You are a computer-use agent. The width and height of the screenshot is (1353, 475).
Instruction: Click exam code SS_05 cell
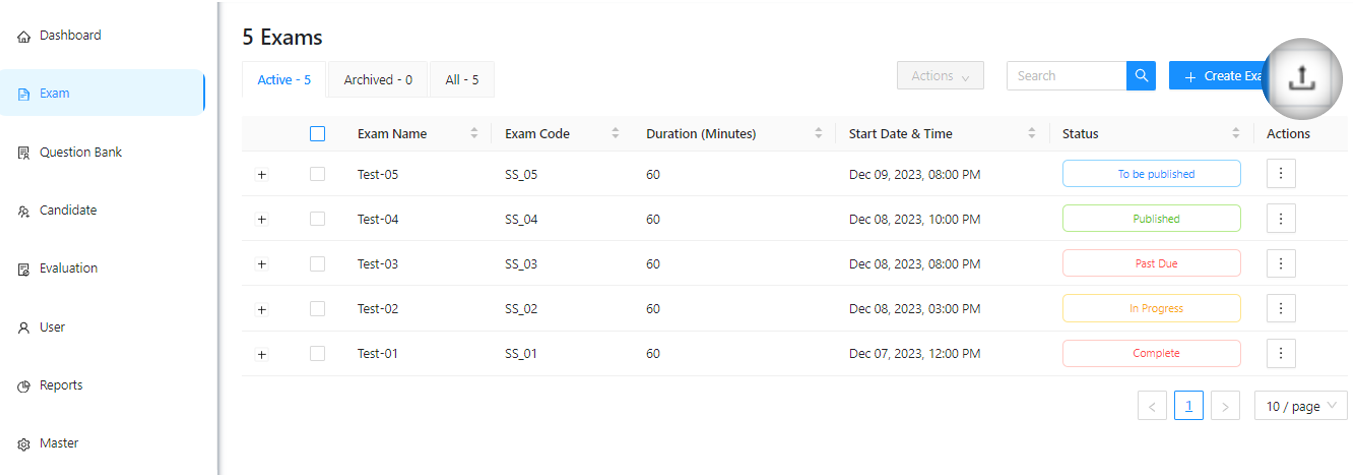521,175
